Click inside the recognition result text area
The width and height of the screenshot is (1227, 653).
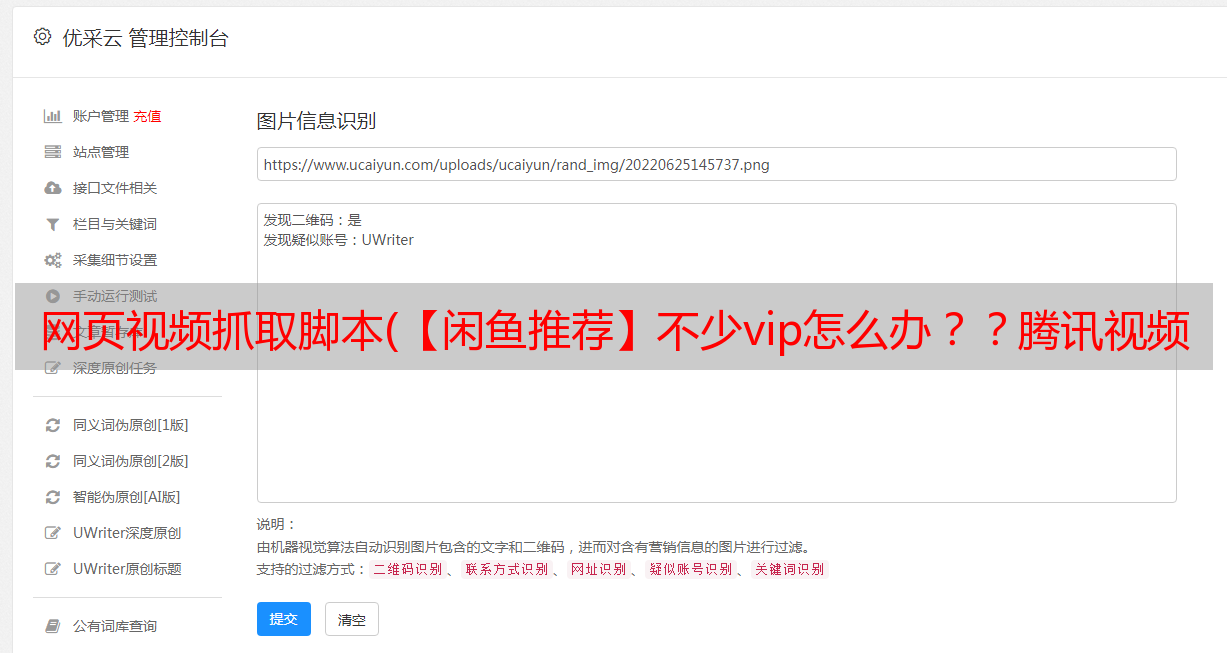click(x=716, y=352)
